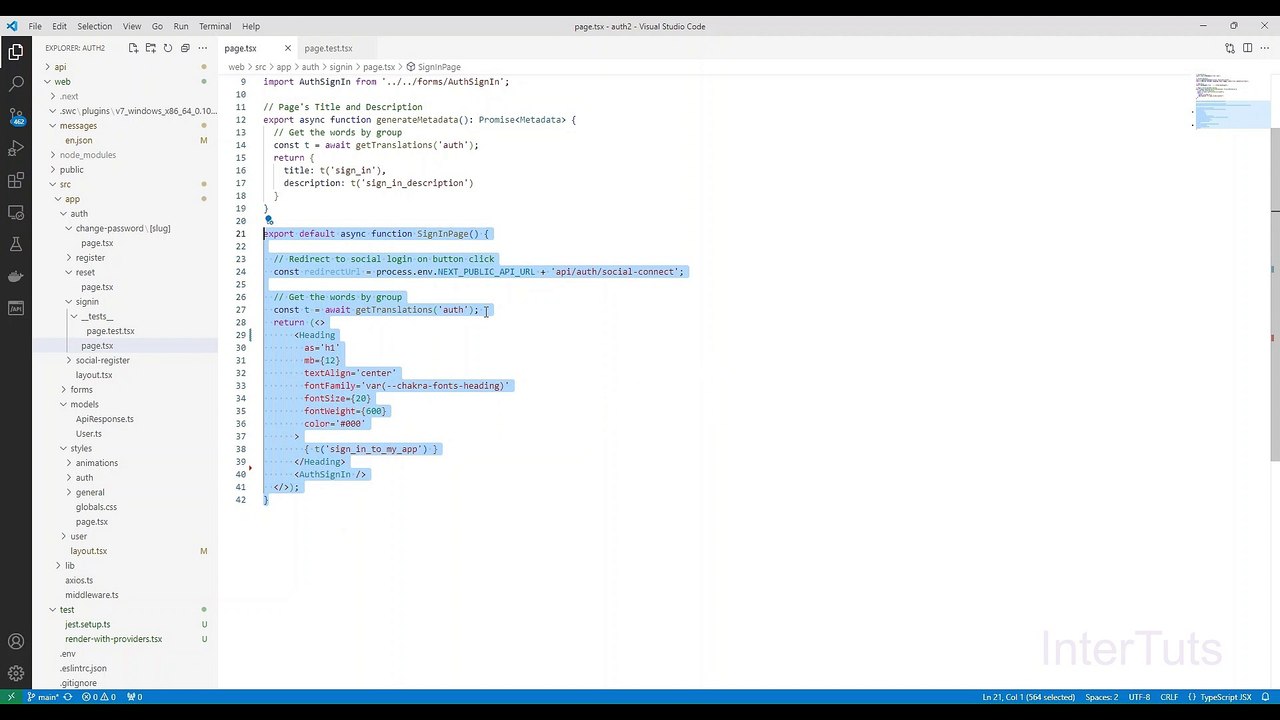Open remote window indicator in status bar

click(x=11, y=697)
